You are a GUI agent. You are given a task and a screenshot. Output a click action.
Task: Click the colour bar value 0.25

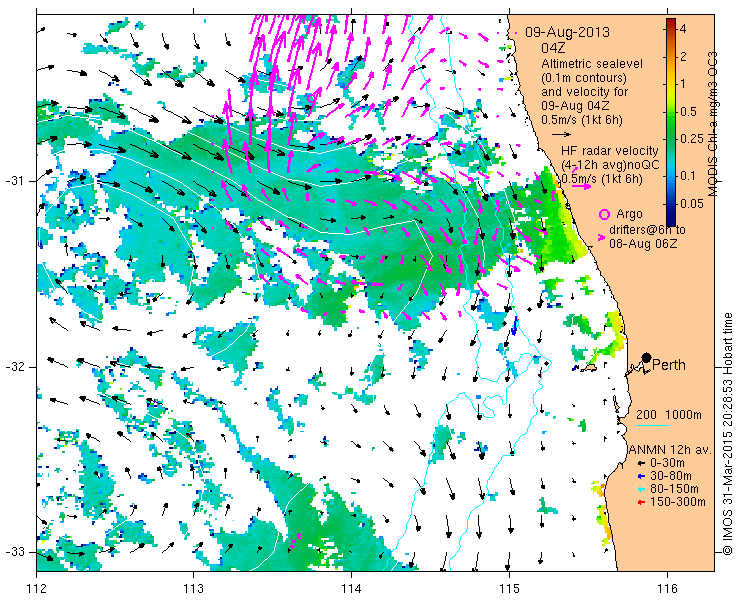690,139
